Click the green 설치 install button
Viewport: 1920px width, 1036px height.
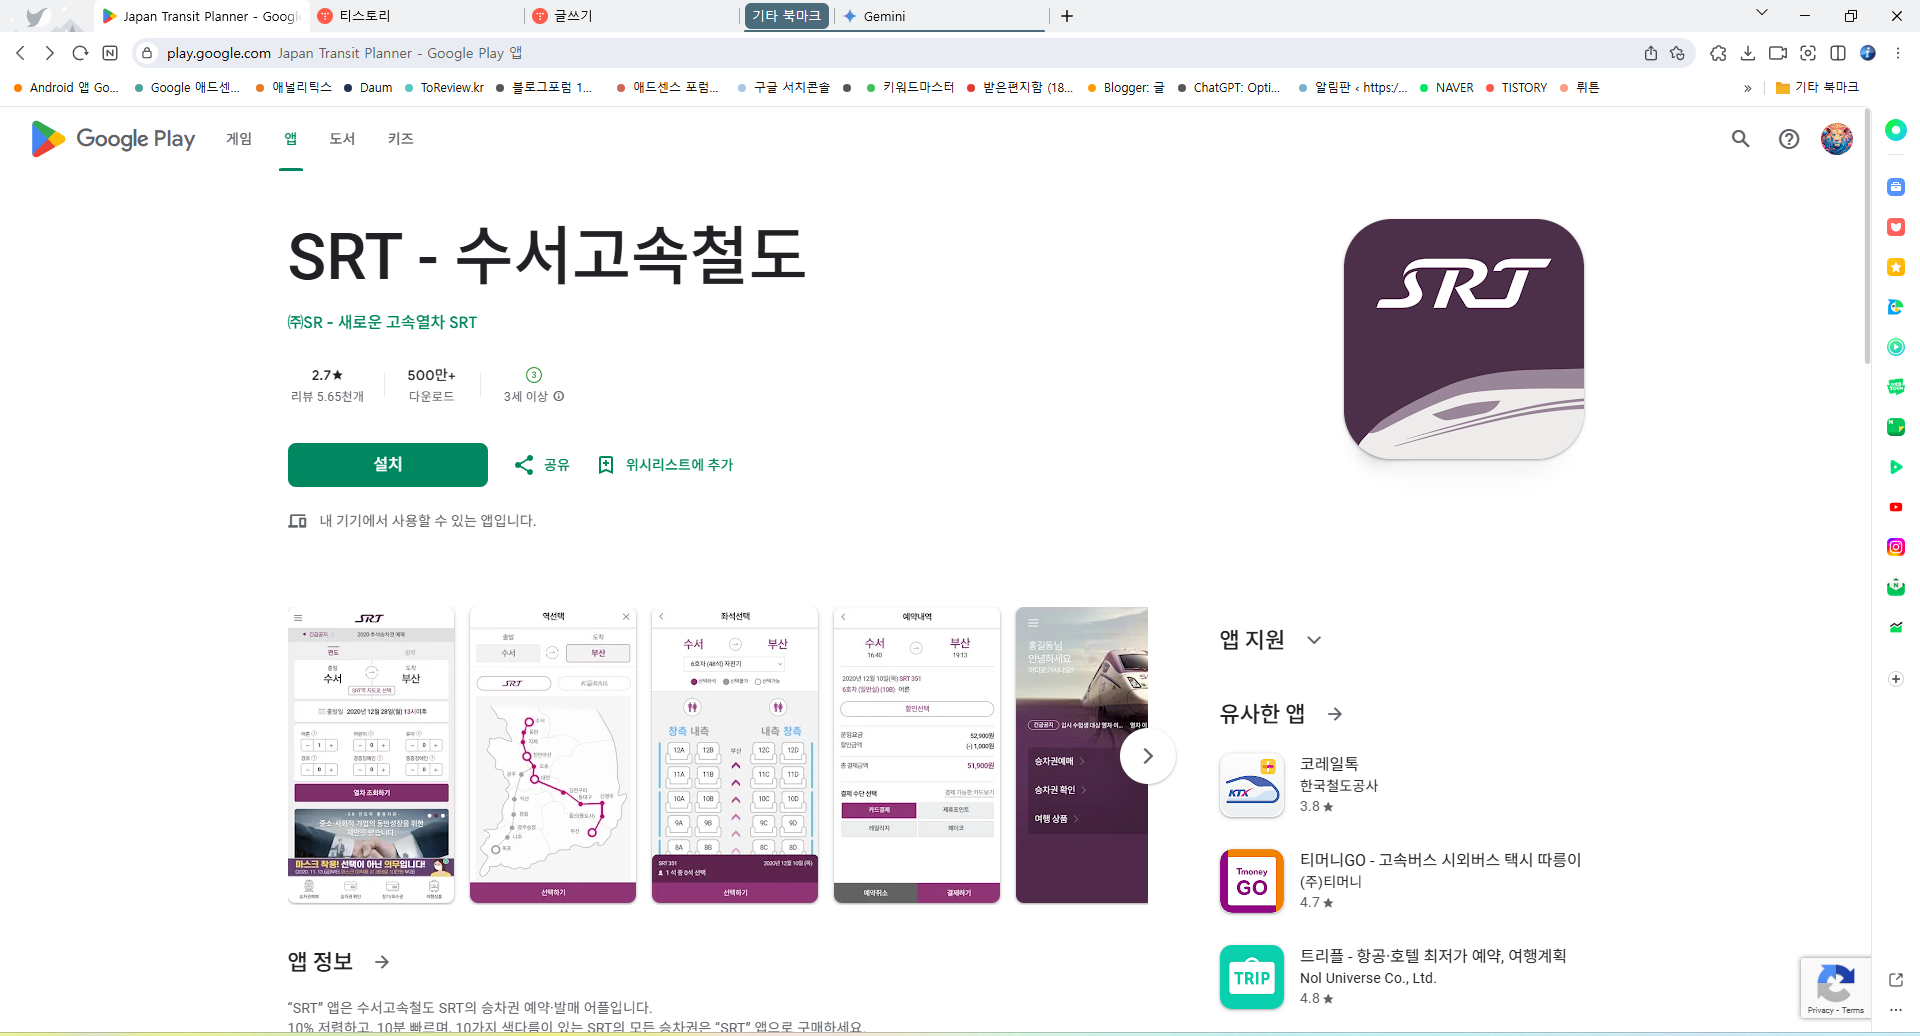(x=388, y=465)
